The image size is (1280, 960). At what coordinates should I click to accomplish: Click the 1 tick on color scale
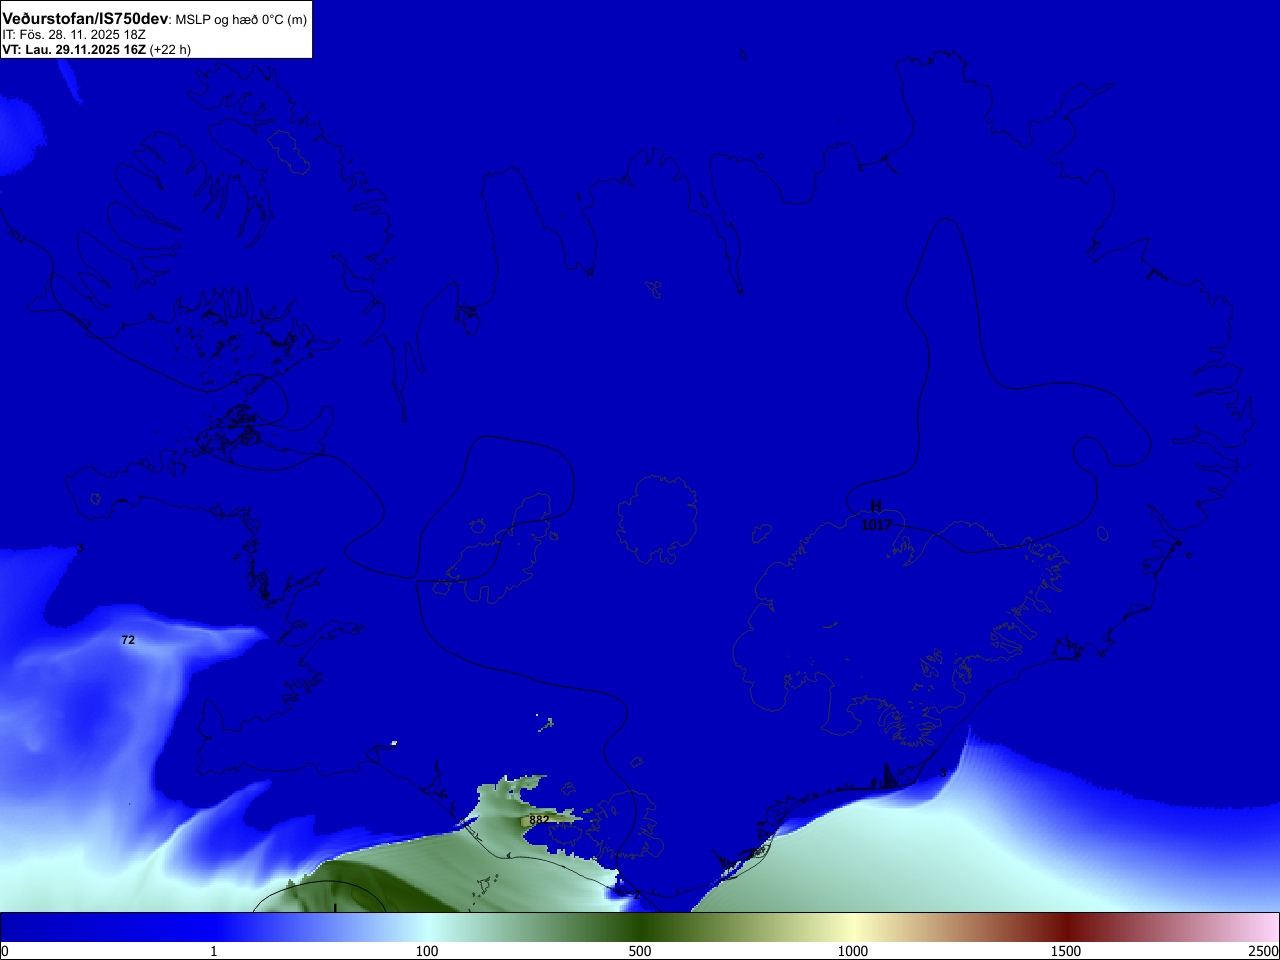[213, 951]
